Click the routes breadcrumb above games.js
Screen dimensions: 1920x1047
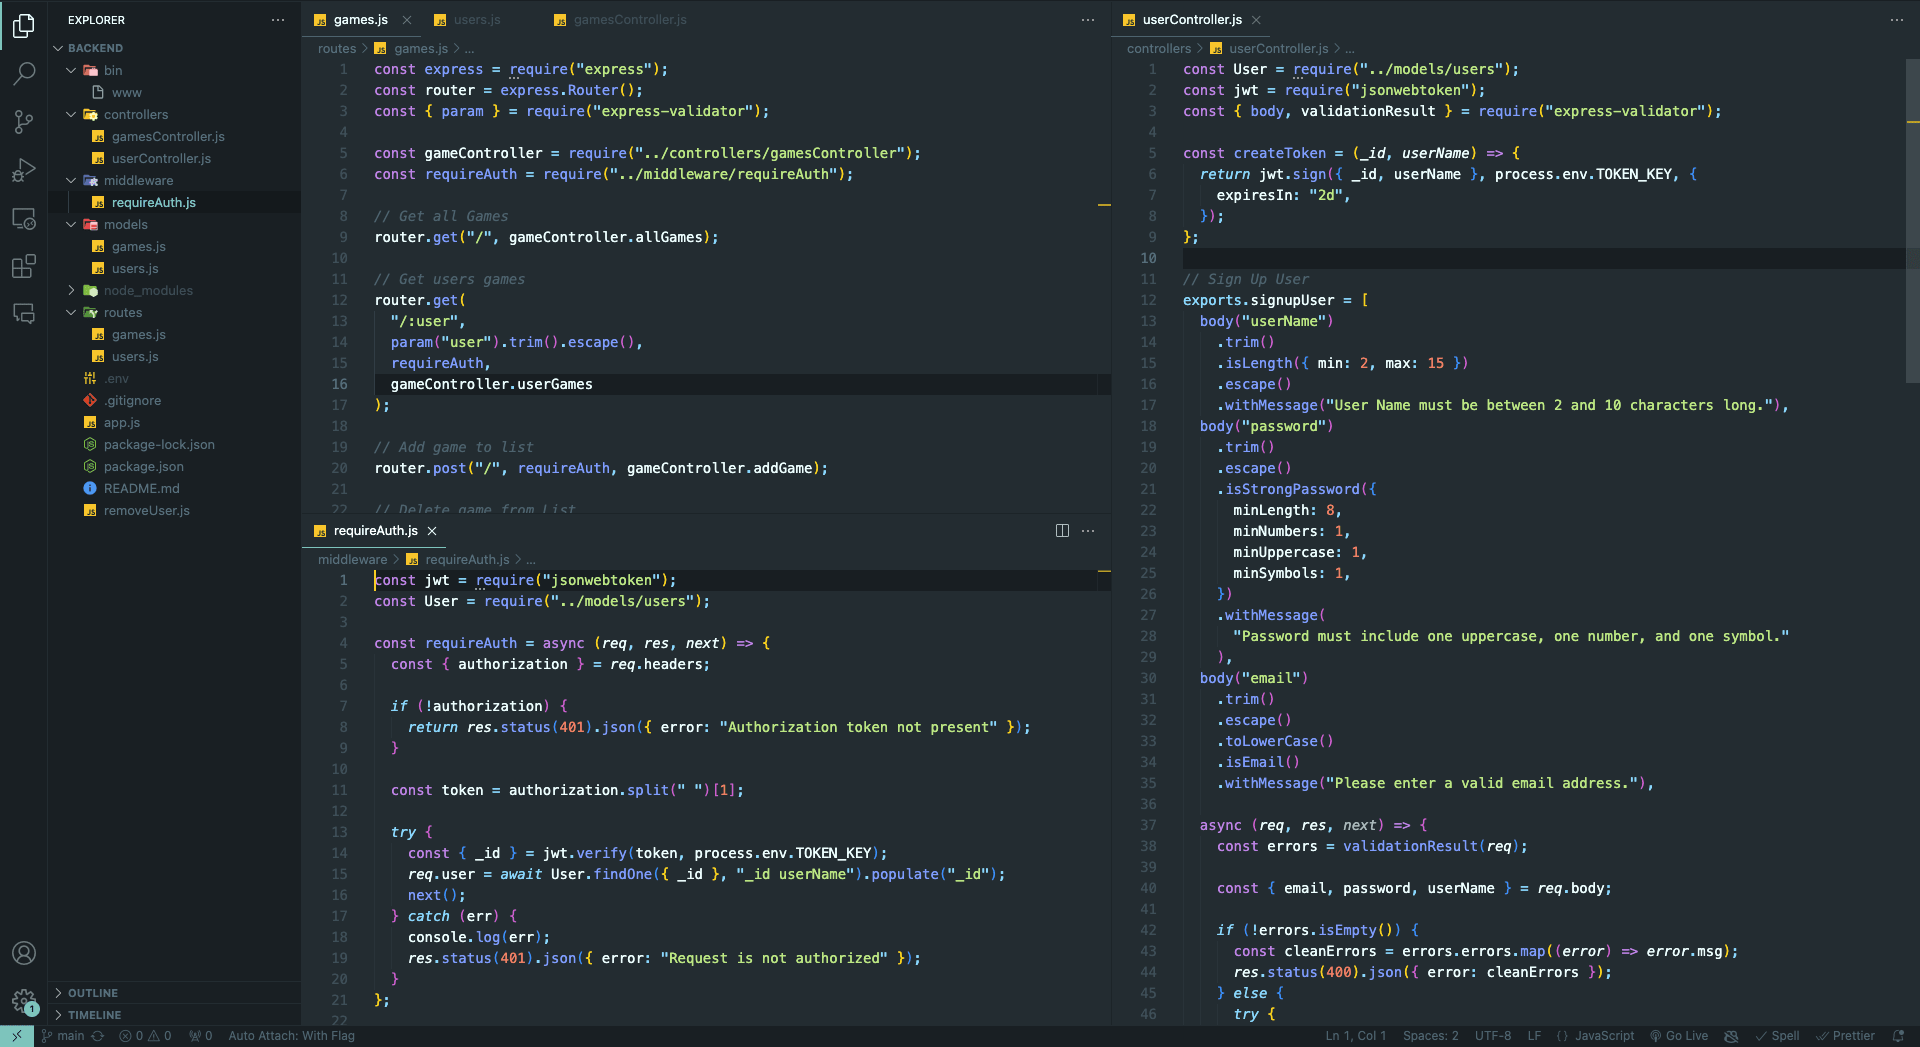(337, 49)
